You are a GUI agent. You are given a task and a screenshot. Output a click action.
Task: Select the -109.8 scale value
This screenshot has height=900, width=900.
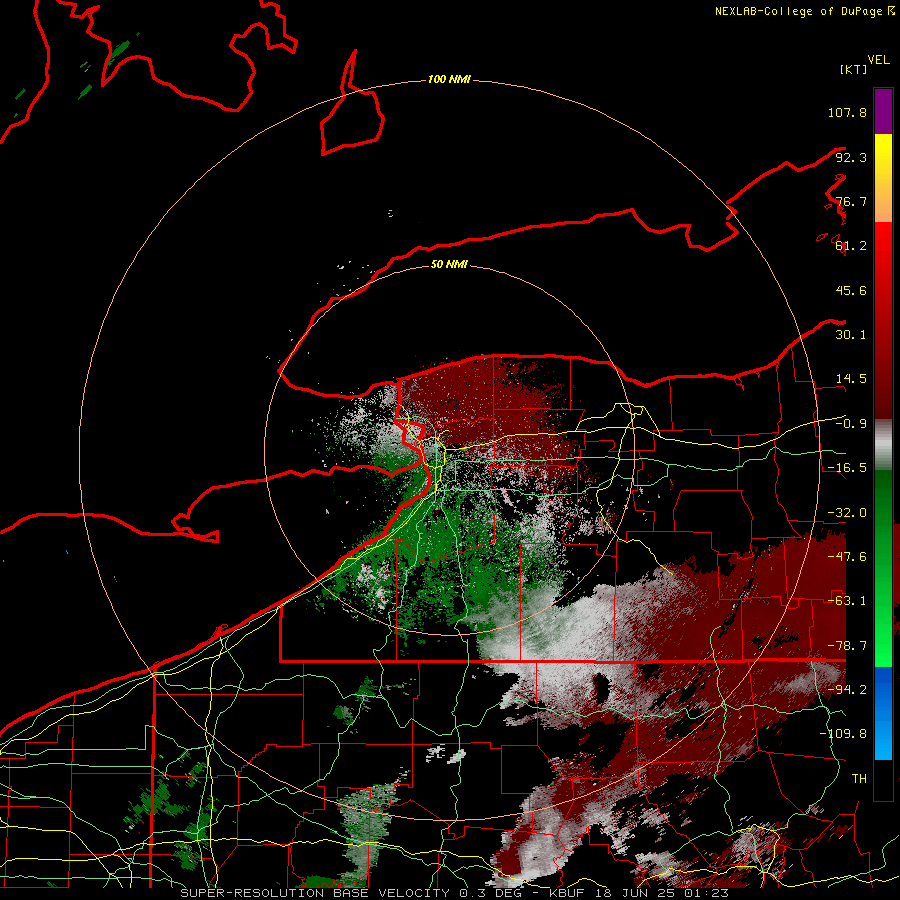pos(843,734)
